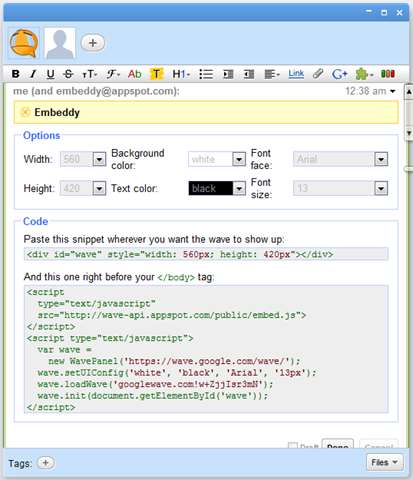Screen dimensions: 413x480
Task: Minimize the wave panel
Action: coord(369,12)
